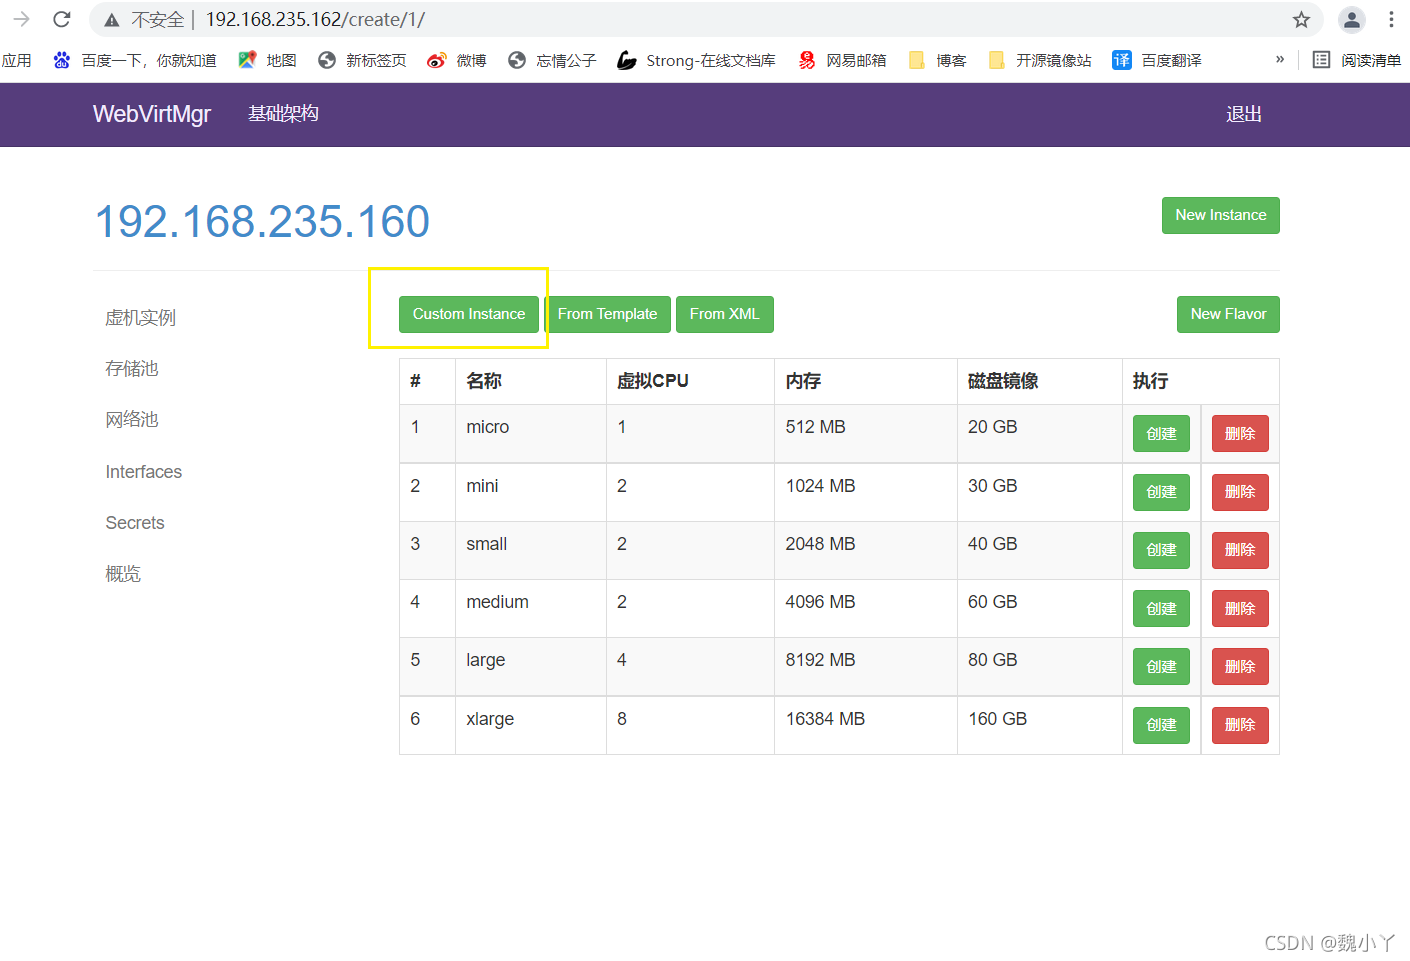The height and width of the screenshot is (961, 1410).
Task: Open the 博客 bookmark folder
Action: [937, 61]
